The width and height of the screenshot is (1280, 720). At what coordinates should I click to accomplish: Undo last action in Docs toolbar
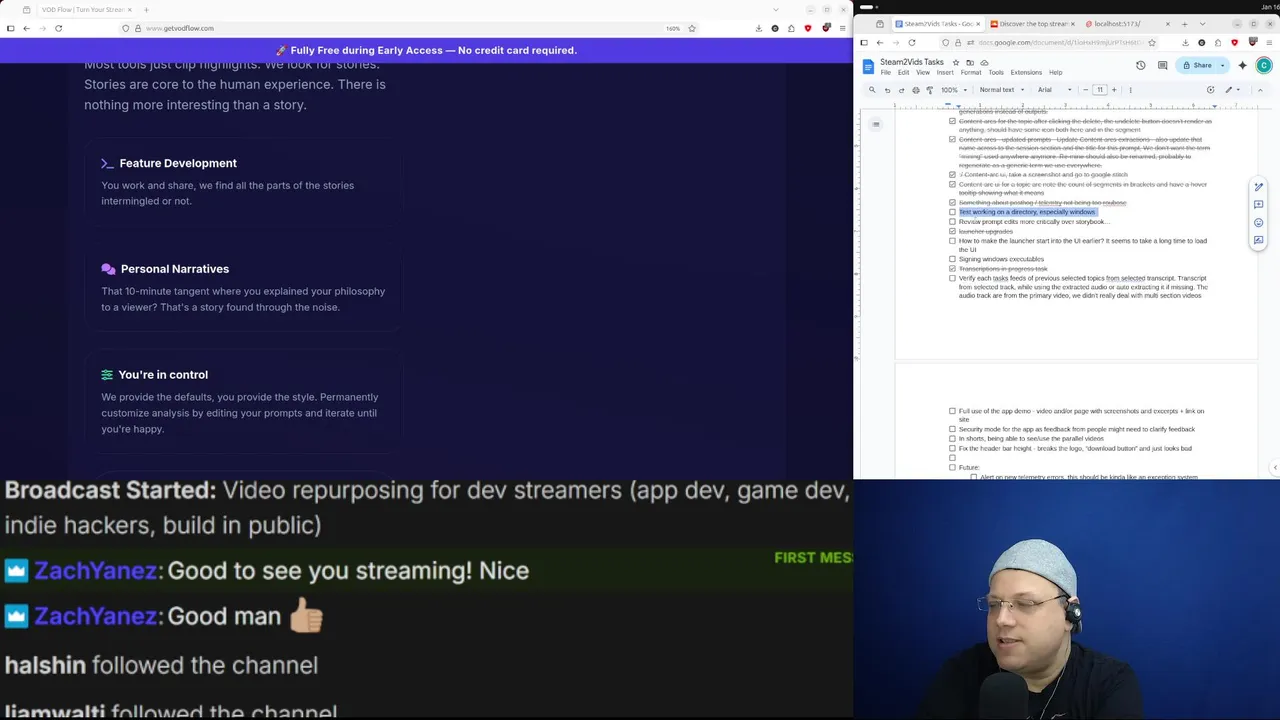pos(887,90)
